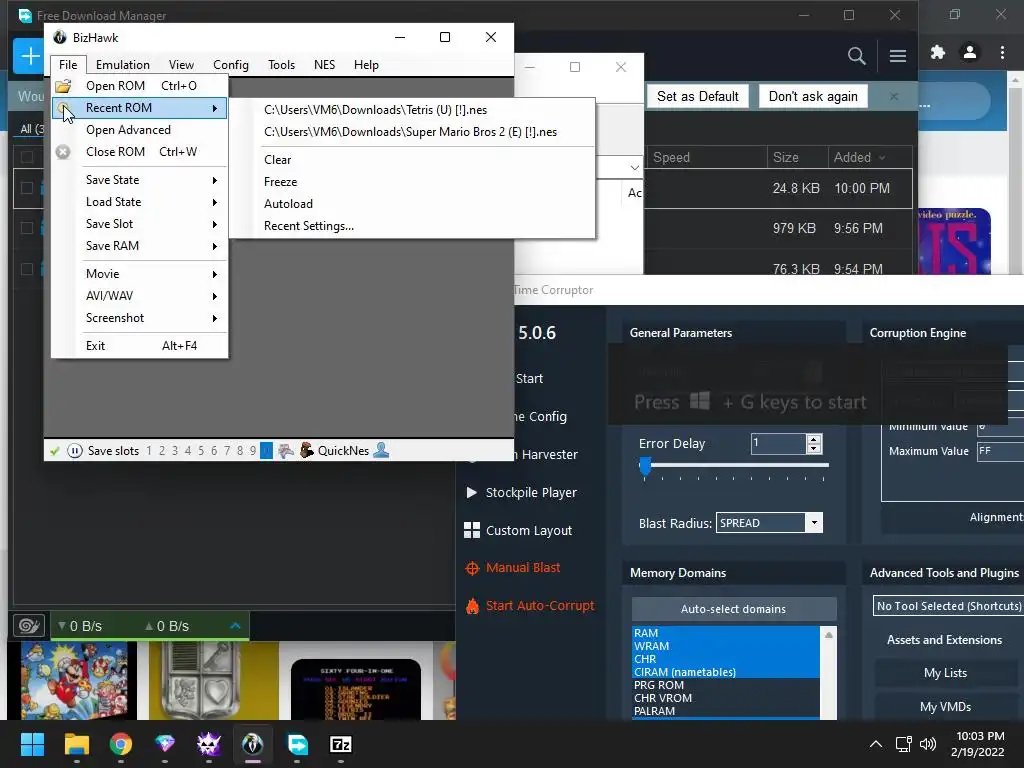The height and width of the screenshot is (768, 1024).
Task: Expand the Movie submenu
Action: coord(140,274)
